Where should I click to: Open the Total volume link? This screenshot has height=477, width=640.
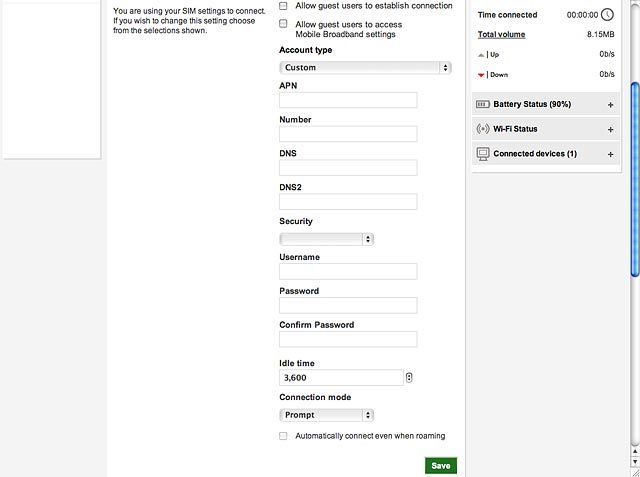coord(501,35)
